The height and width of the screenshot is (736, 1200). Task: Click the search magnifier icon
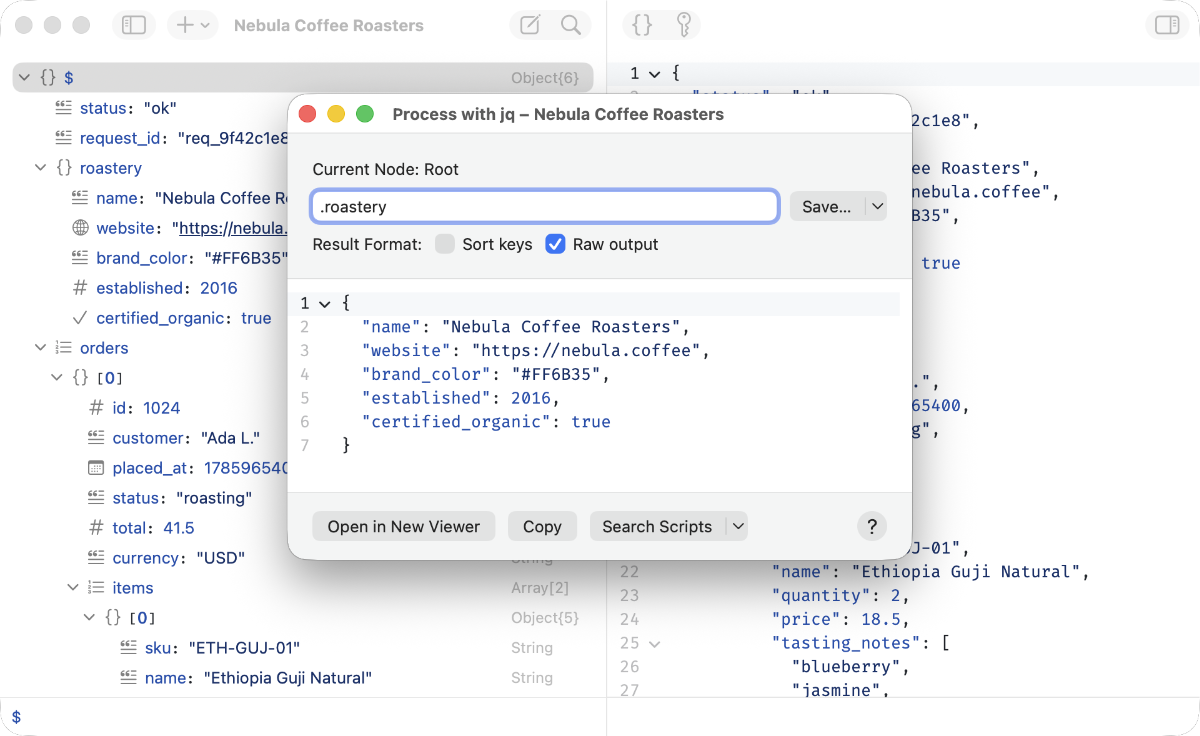[571, 25]
